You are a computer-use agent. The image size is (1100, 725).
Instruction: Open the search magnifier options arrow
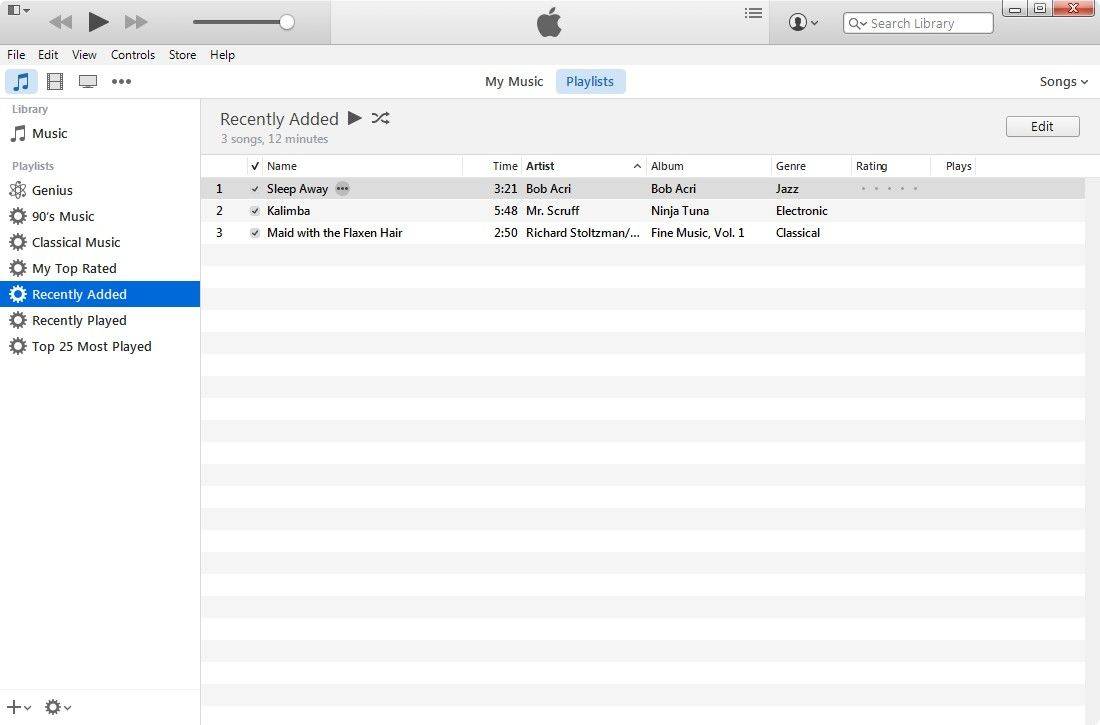click(857, 23)
